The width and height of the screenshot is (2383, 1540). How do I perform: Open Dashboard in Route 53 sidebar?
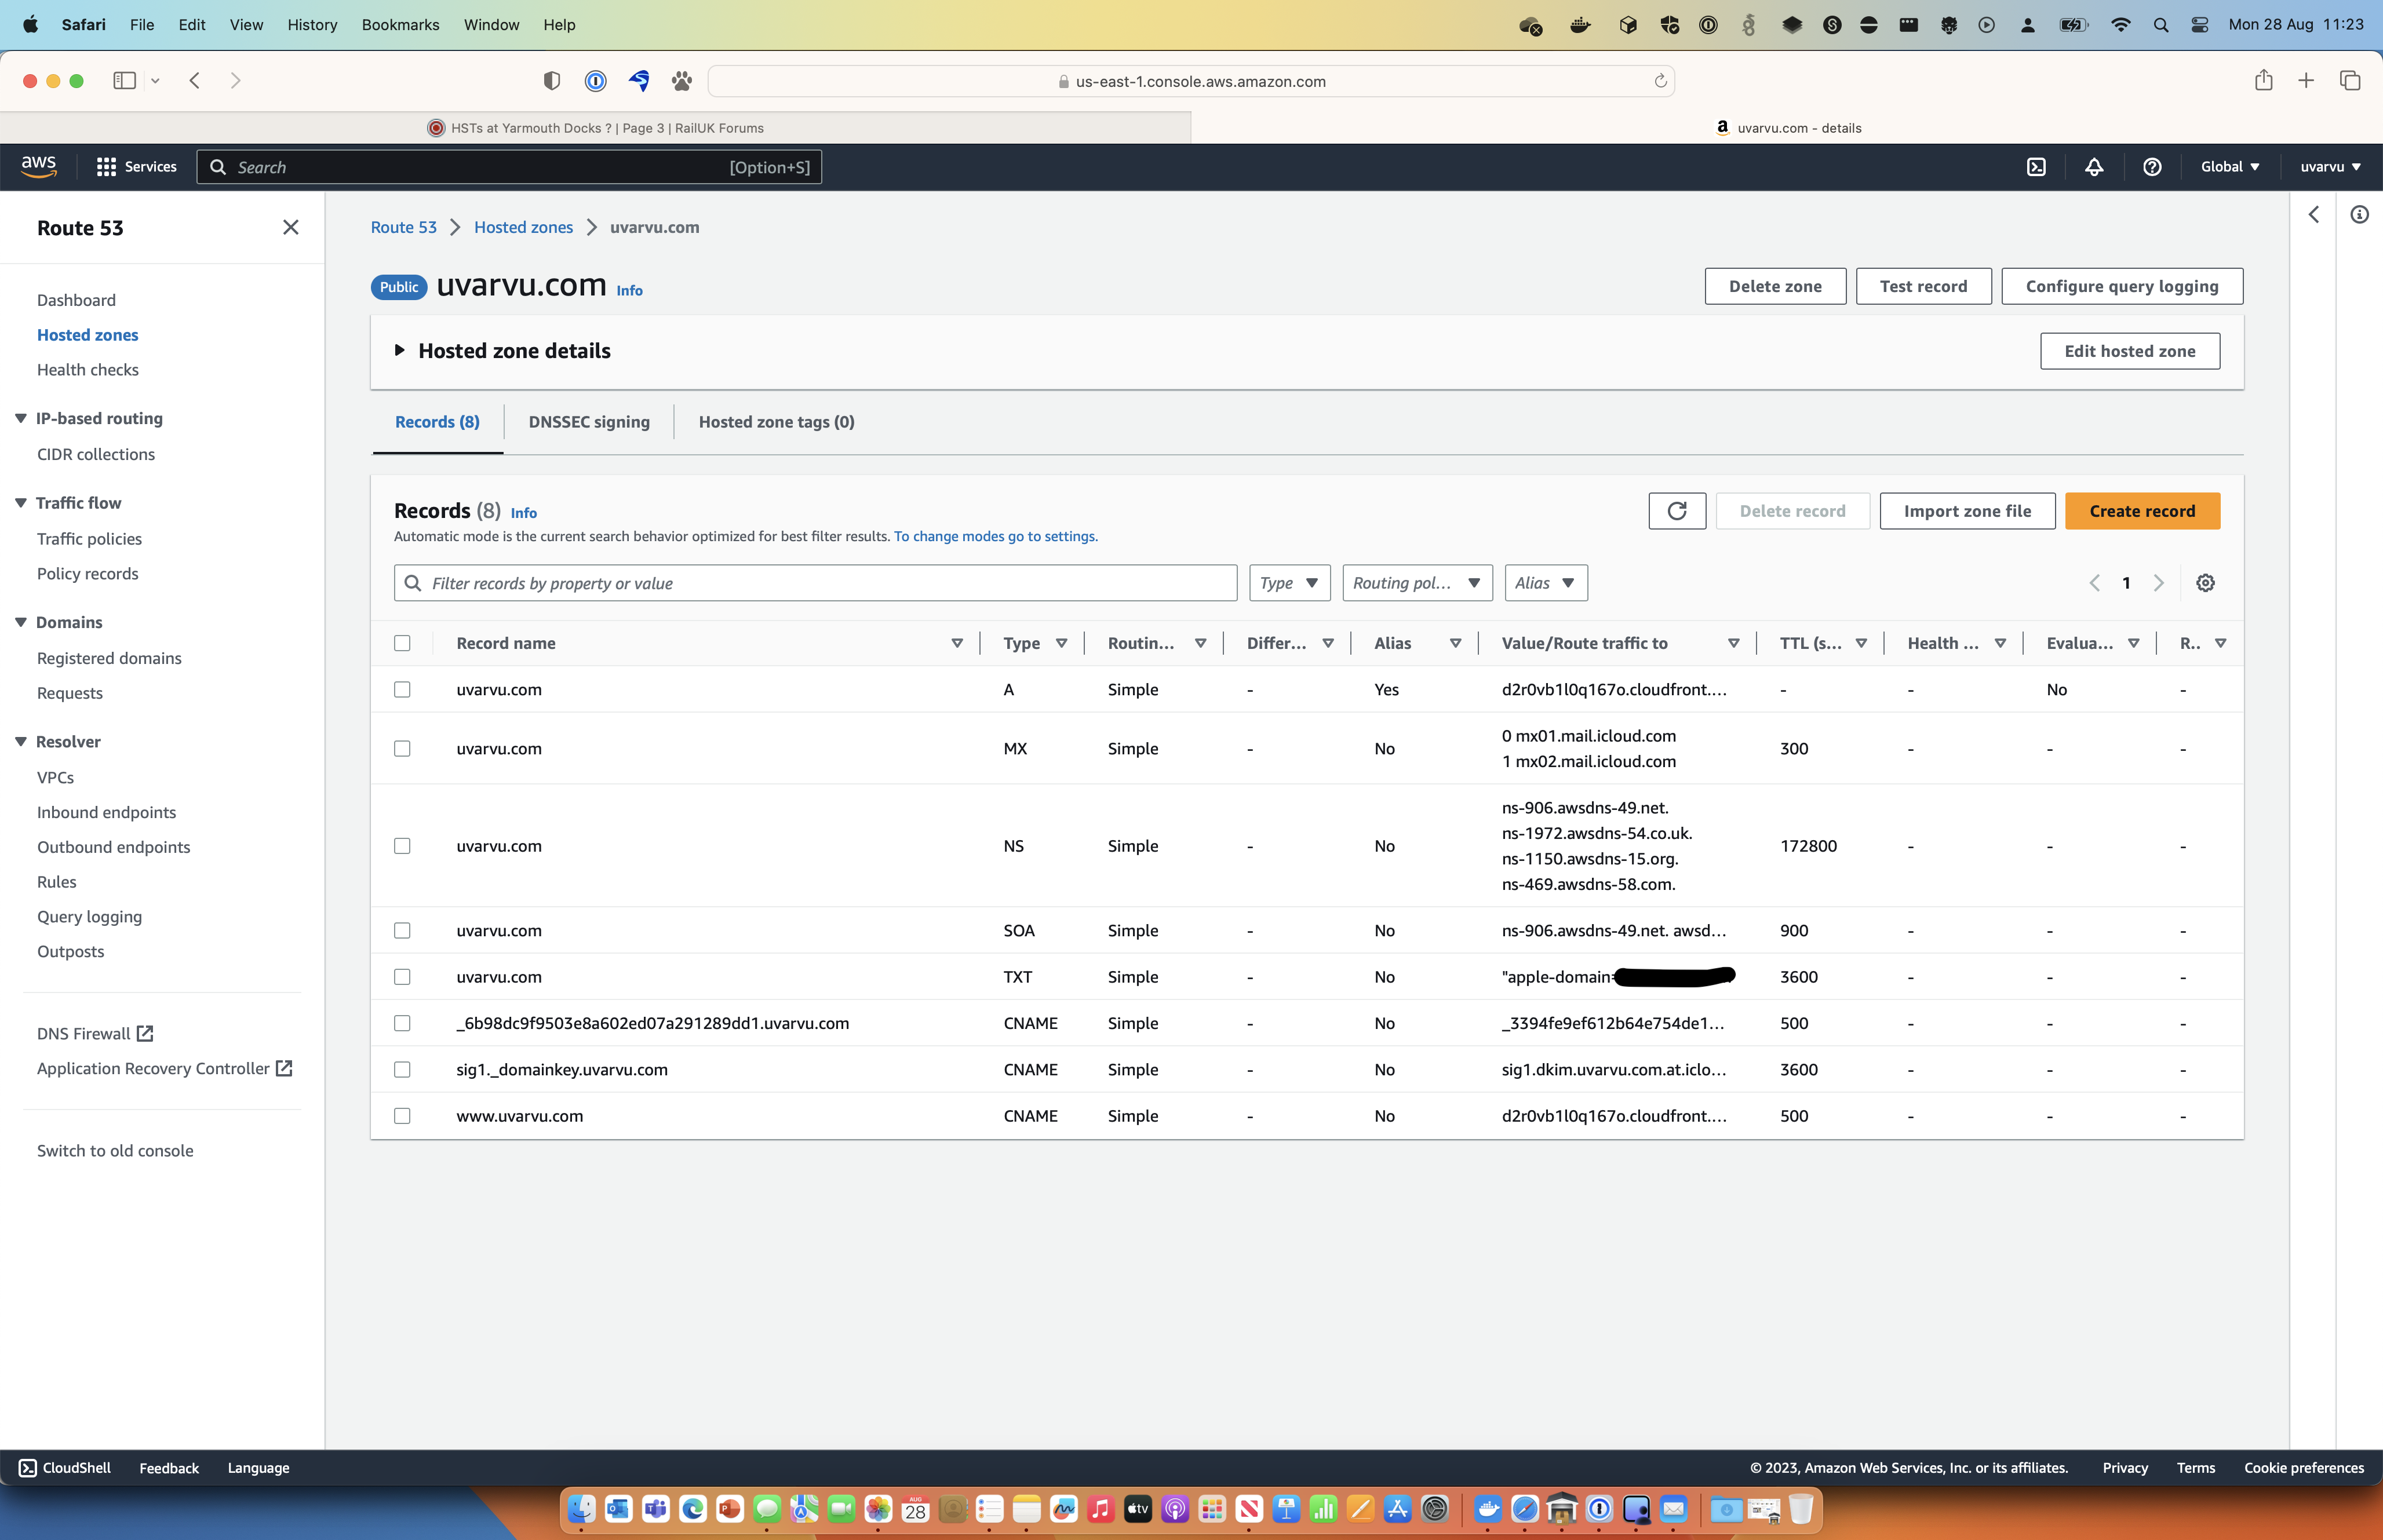coord(76,300)
